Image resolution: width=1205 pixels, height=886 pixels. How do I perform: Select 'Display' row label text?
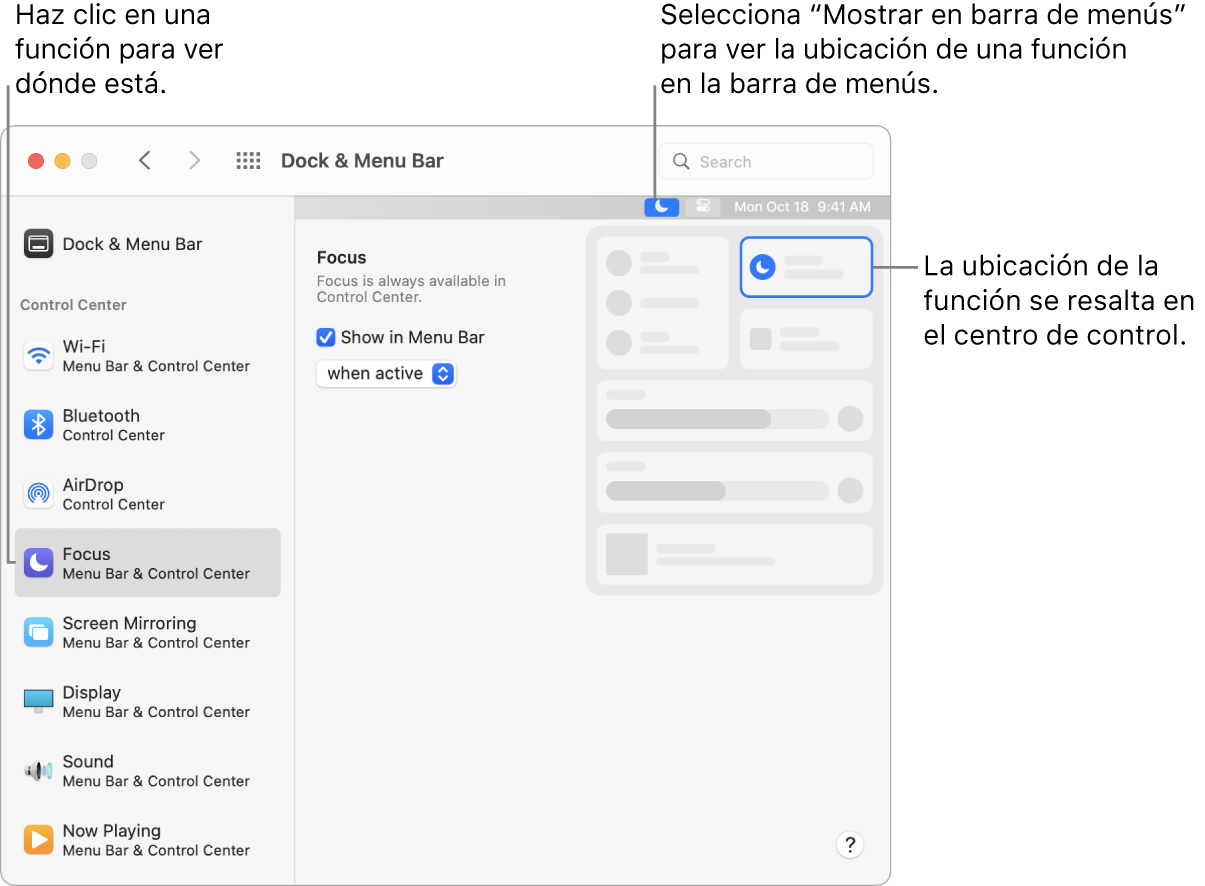(92, 692)
